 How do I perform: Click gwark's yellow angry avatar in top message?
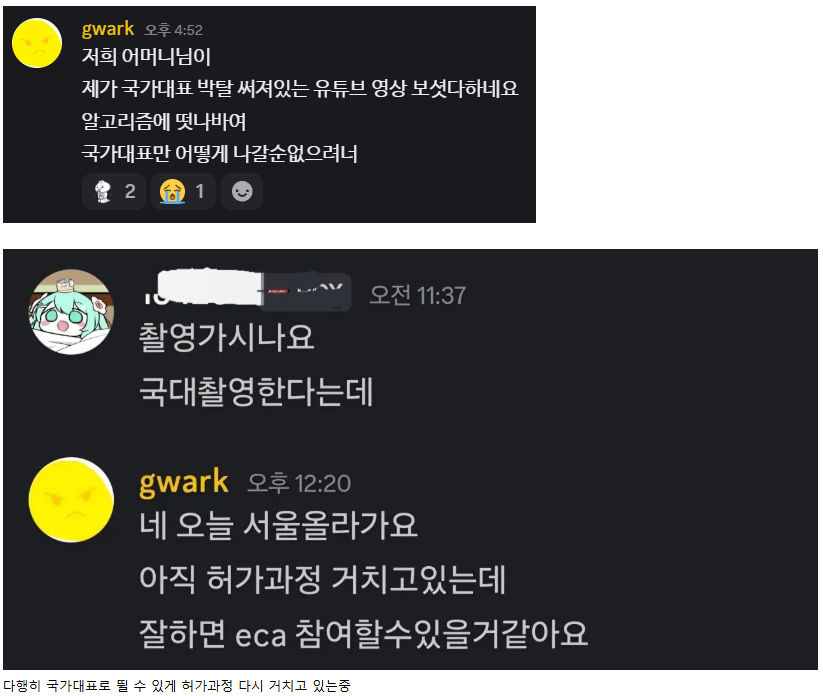[37, 43]
